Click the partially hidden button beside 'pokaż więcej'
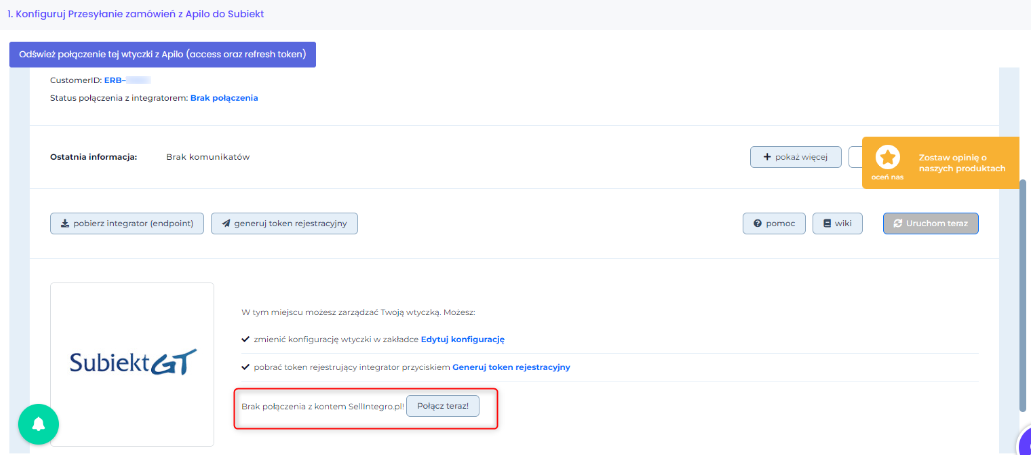The height and width of the screenshot is (455, 1032). pos(855,157)
